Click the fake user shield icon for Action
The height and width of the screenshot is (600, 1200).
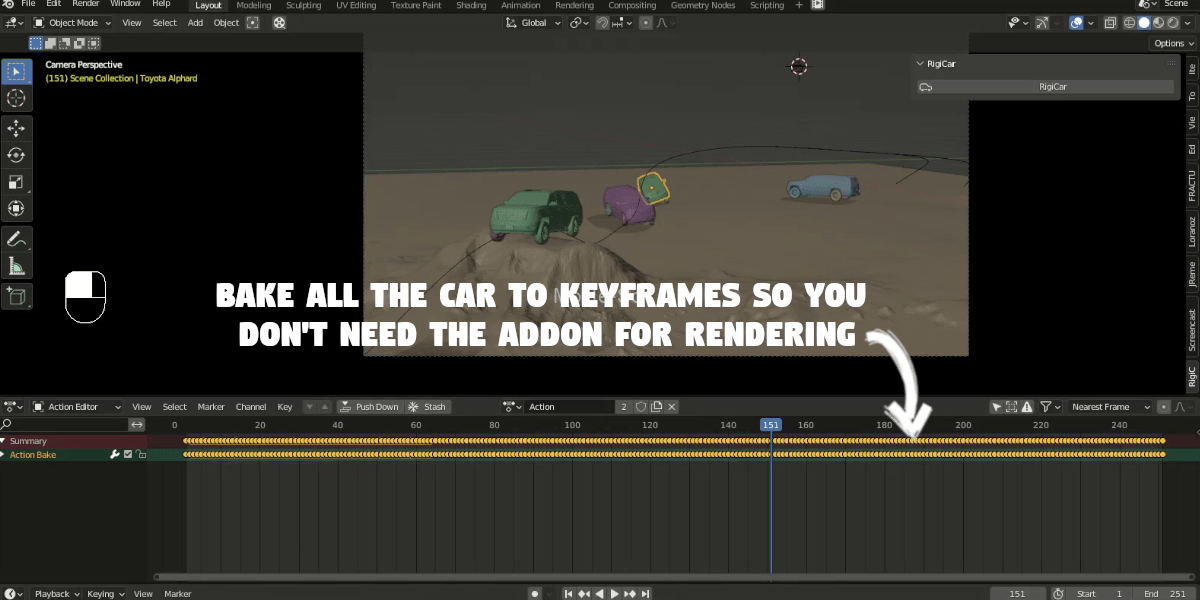pos(641,407)
